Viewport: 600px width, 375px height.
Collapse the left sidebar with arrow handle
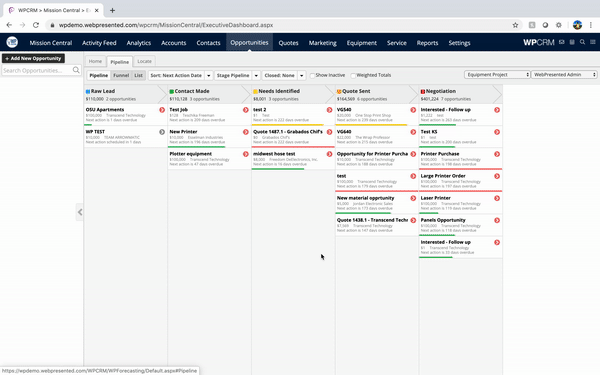click(x=80, y=212)
